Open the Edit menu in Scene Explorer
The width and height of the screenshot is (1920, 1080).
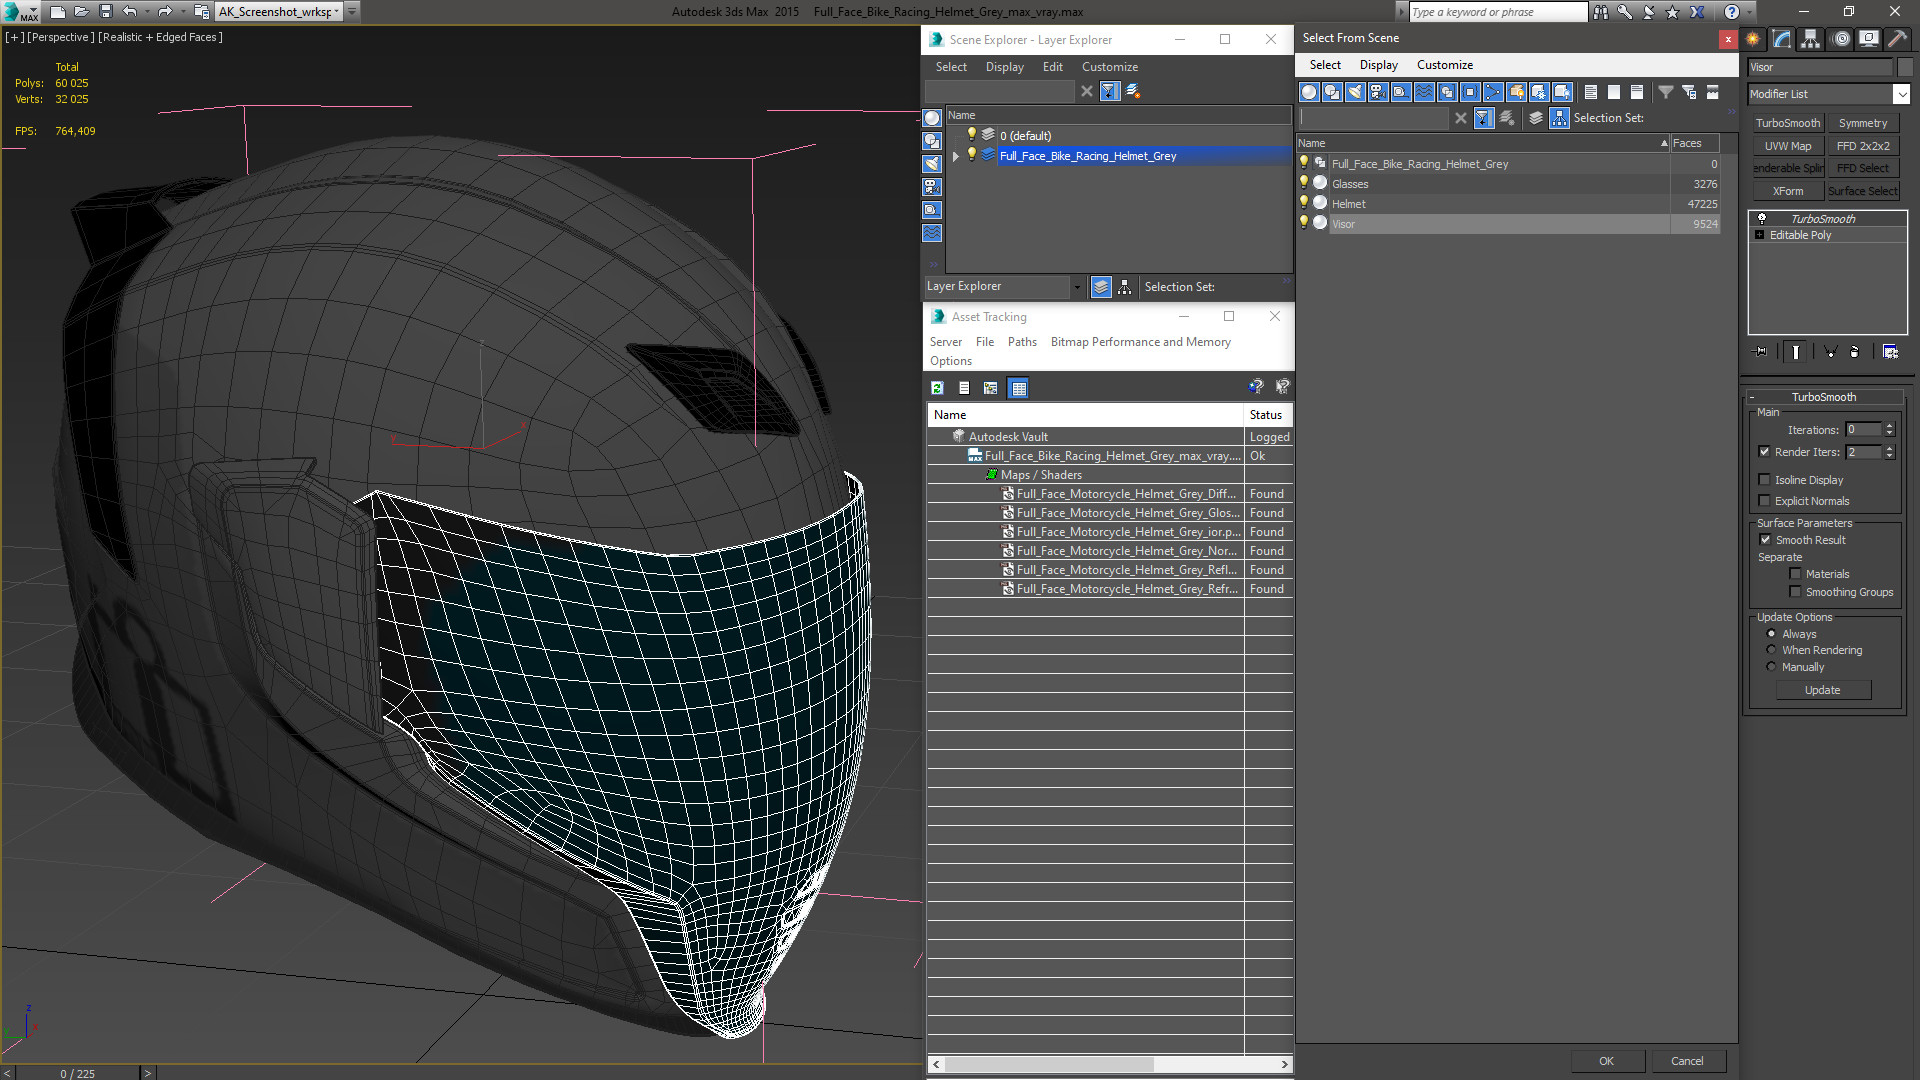coord(1052,67)
